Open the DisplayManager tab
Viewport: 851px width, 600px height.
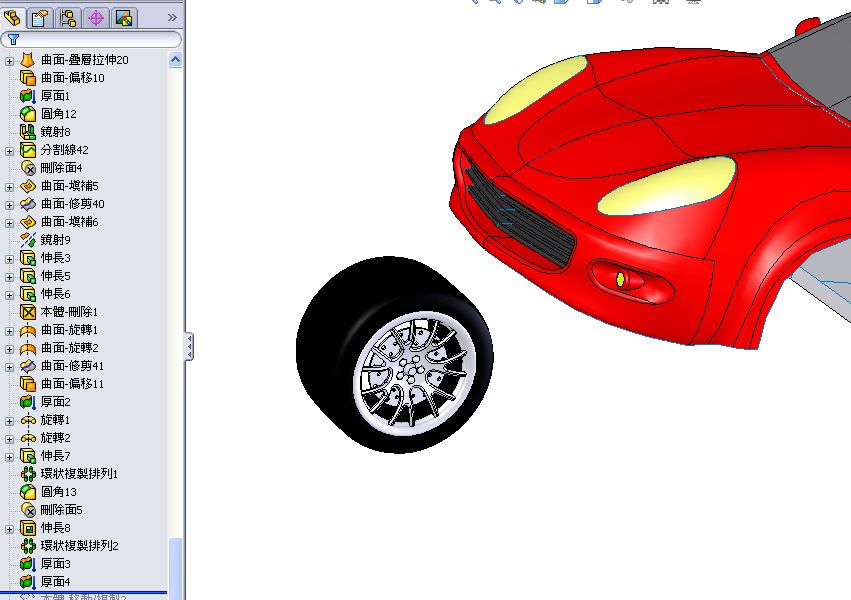(x=122, y=16)
